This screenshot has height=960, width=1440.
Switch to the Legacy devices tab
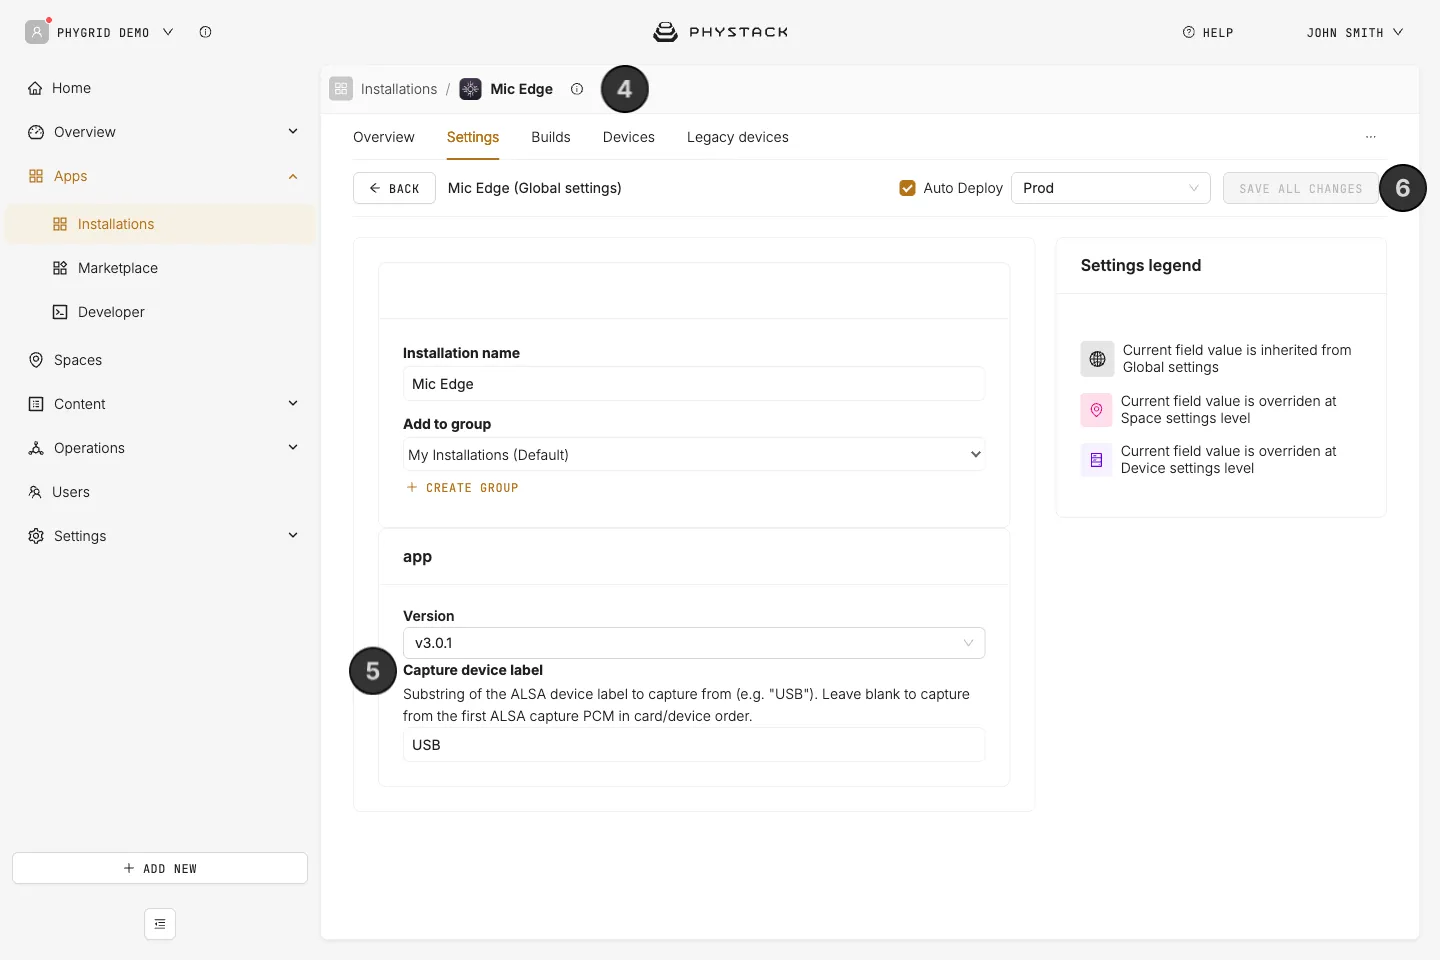(x=738, y=137)
